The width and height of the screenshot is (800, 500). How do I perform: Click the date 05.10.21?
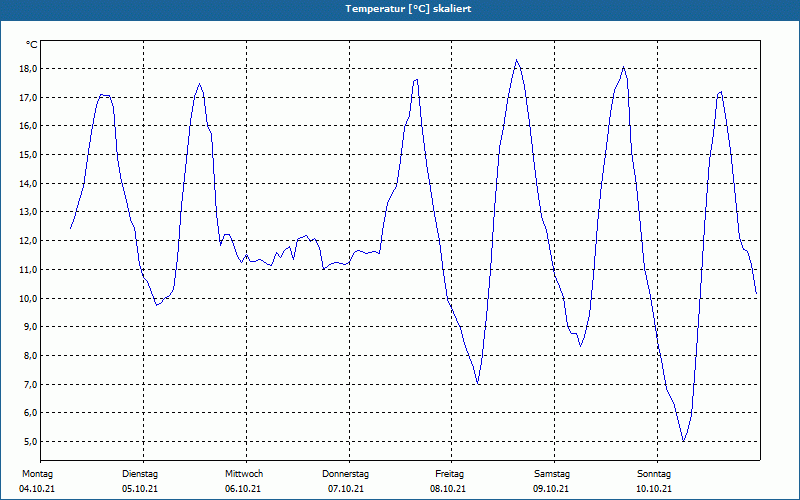click(x=140, y=489)
